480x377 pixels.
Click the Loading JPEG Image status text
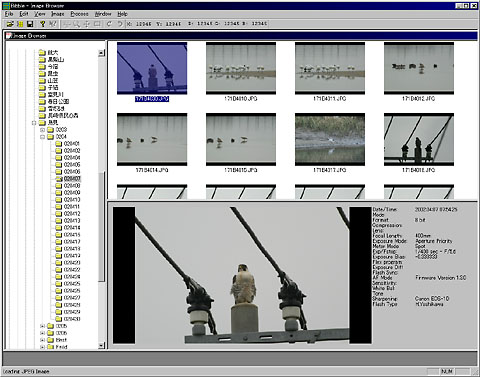pyautogui.click(x=26, y=371)
